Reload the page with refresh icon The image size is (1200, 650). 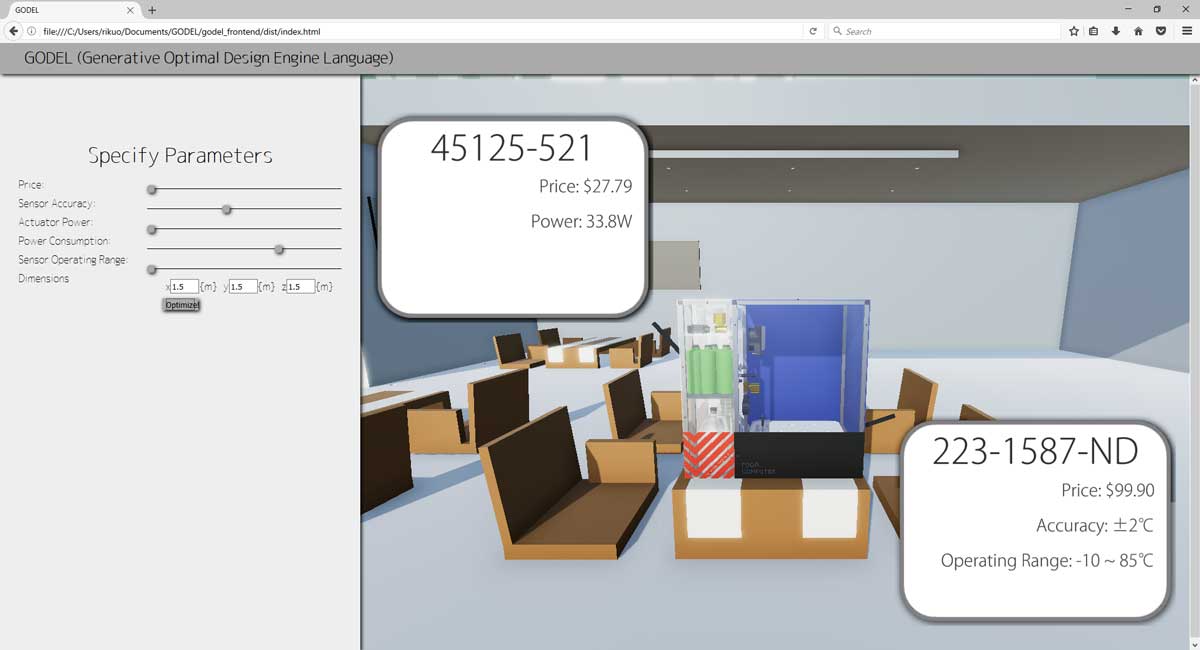813,31
